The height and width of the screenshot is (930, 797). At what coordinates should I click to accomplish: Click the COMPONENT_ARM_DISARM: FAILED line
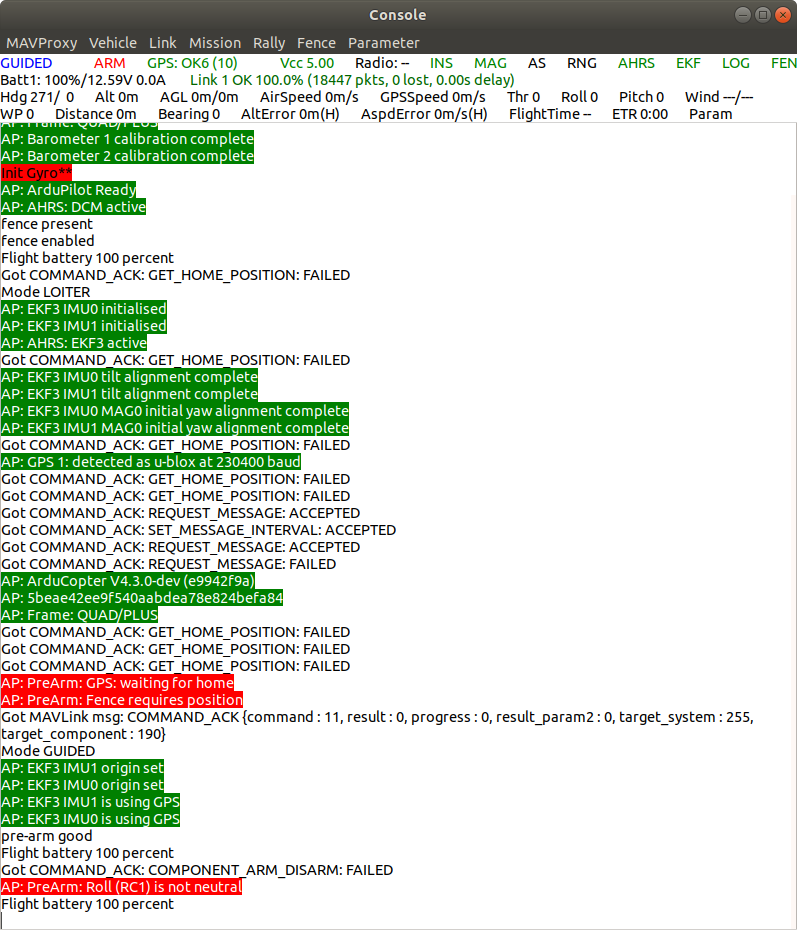click(x=197, y=870)
